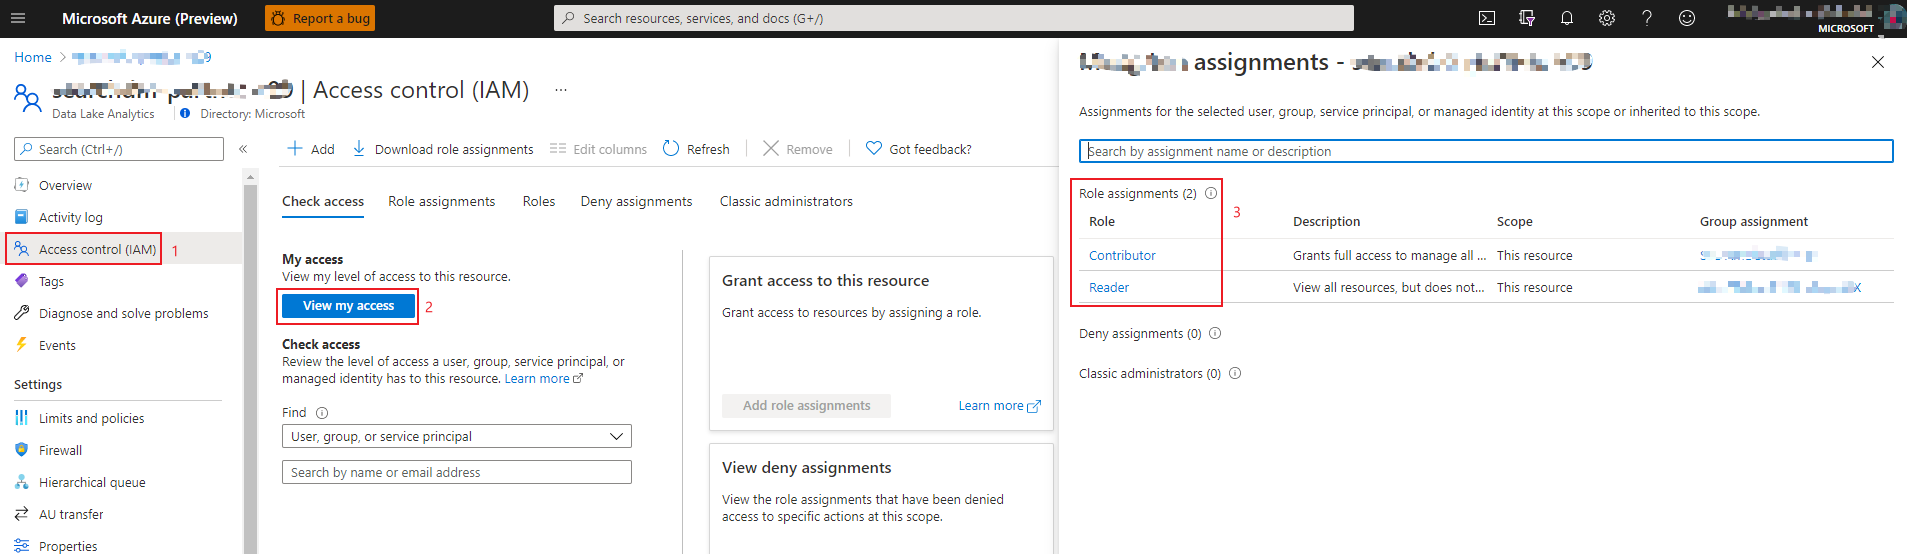
Task: Open the ellipsis menu beside Access control title
Action: pos(561,90)
